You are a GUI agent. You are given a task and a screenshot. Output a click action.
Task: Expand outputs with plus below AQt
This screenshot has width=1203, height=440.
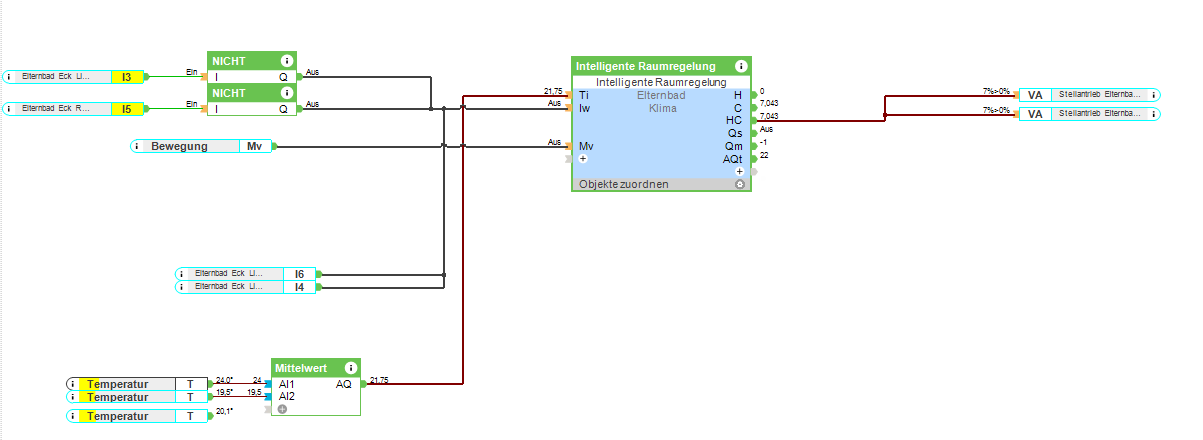pos(740,171)
